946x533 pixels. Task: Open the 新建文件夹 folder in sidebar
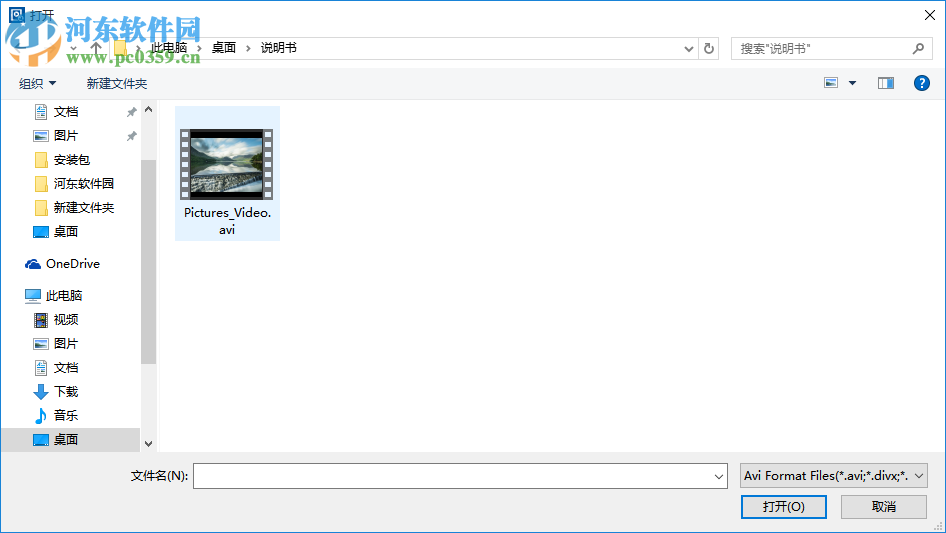pyautogui.click(x=83, y=208)
